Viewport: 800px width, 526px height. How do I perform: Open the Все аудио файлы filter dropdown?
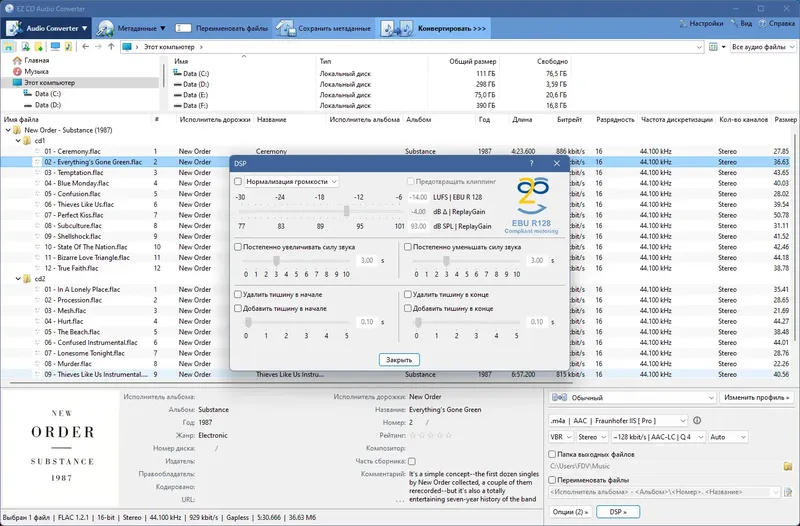pyautogui.click(x=763, y=47)
